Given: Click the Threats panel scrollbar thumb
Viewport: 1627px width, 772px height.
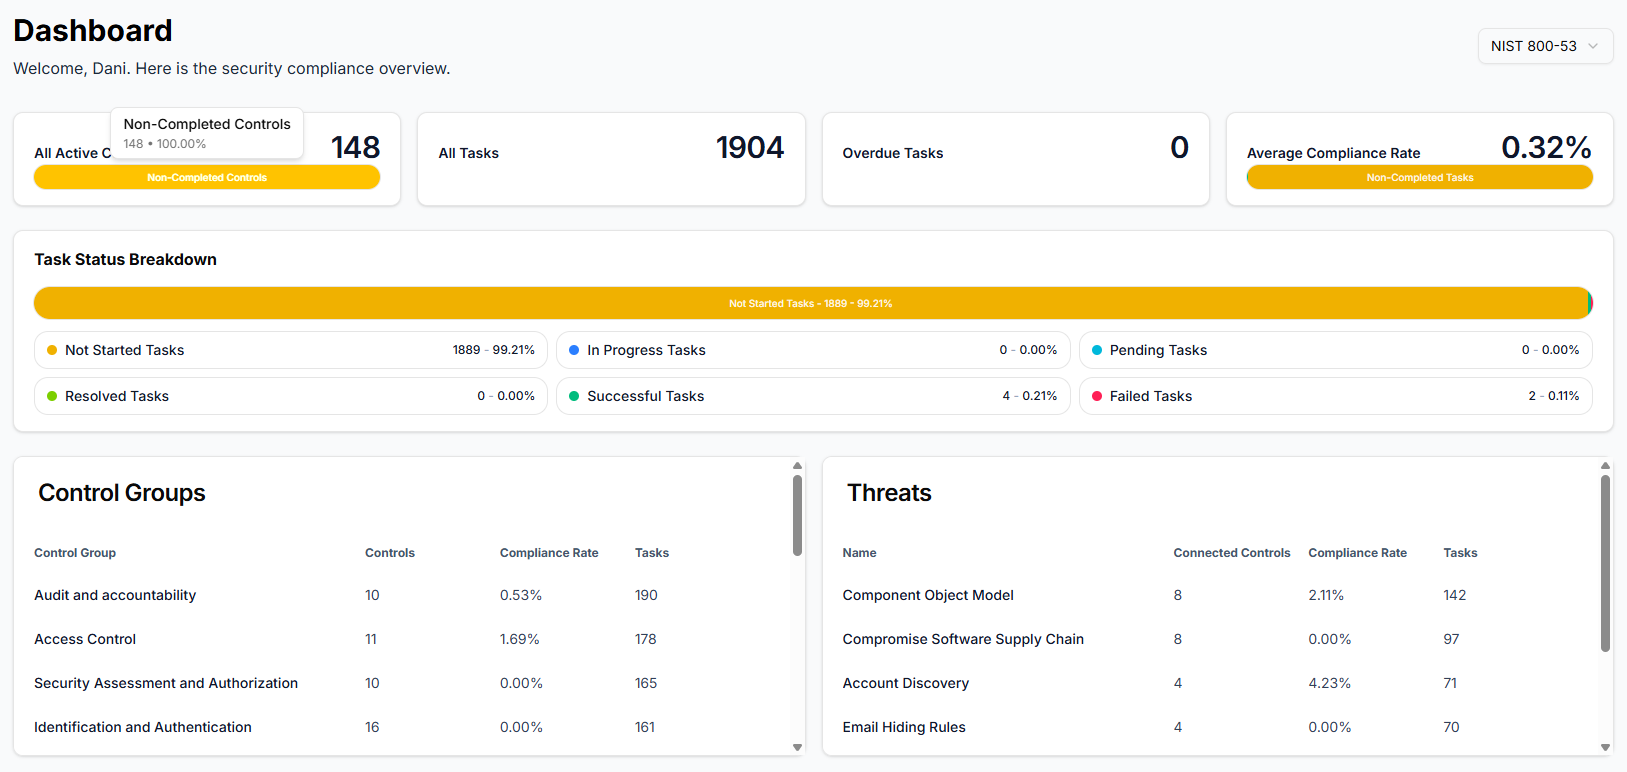Looking at the screenshot, I should pyautogui.click(x=1605, y=563).
